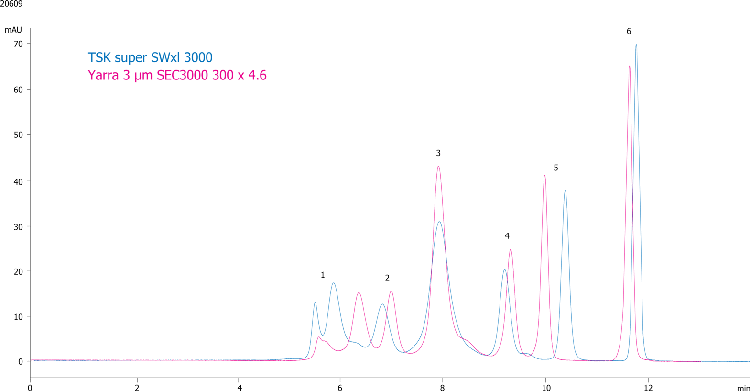The width and height of the screenshot is (750, 391).
Task: Click the y-axis value '60'
Action: tap(18, 89)
